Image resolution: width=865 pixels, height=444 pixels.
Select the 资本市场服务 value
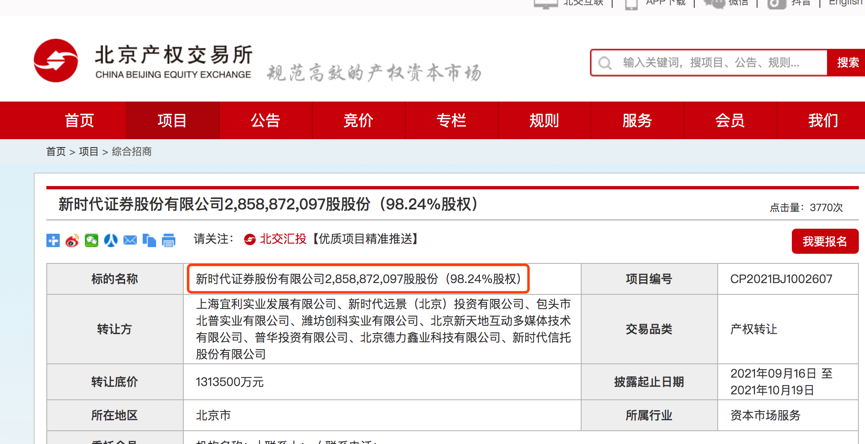click(x=765, y=415)
